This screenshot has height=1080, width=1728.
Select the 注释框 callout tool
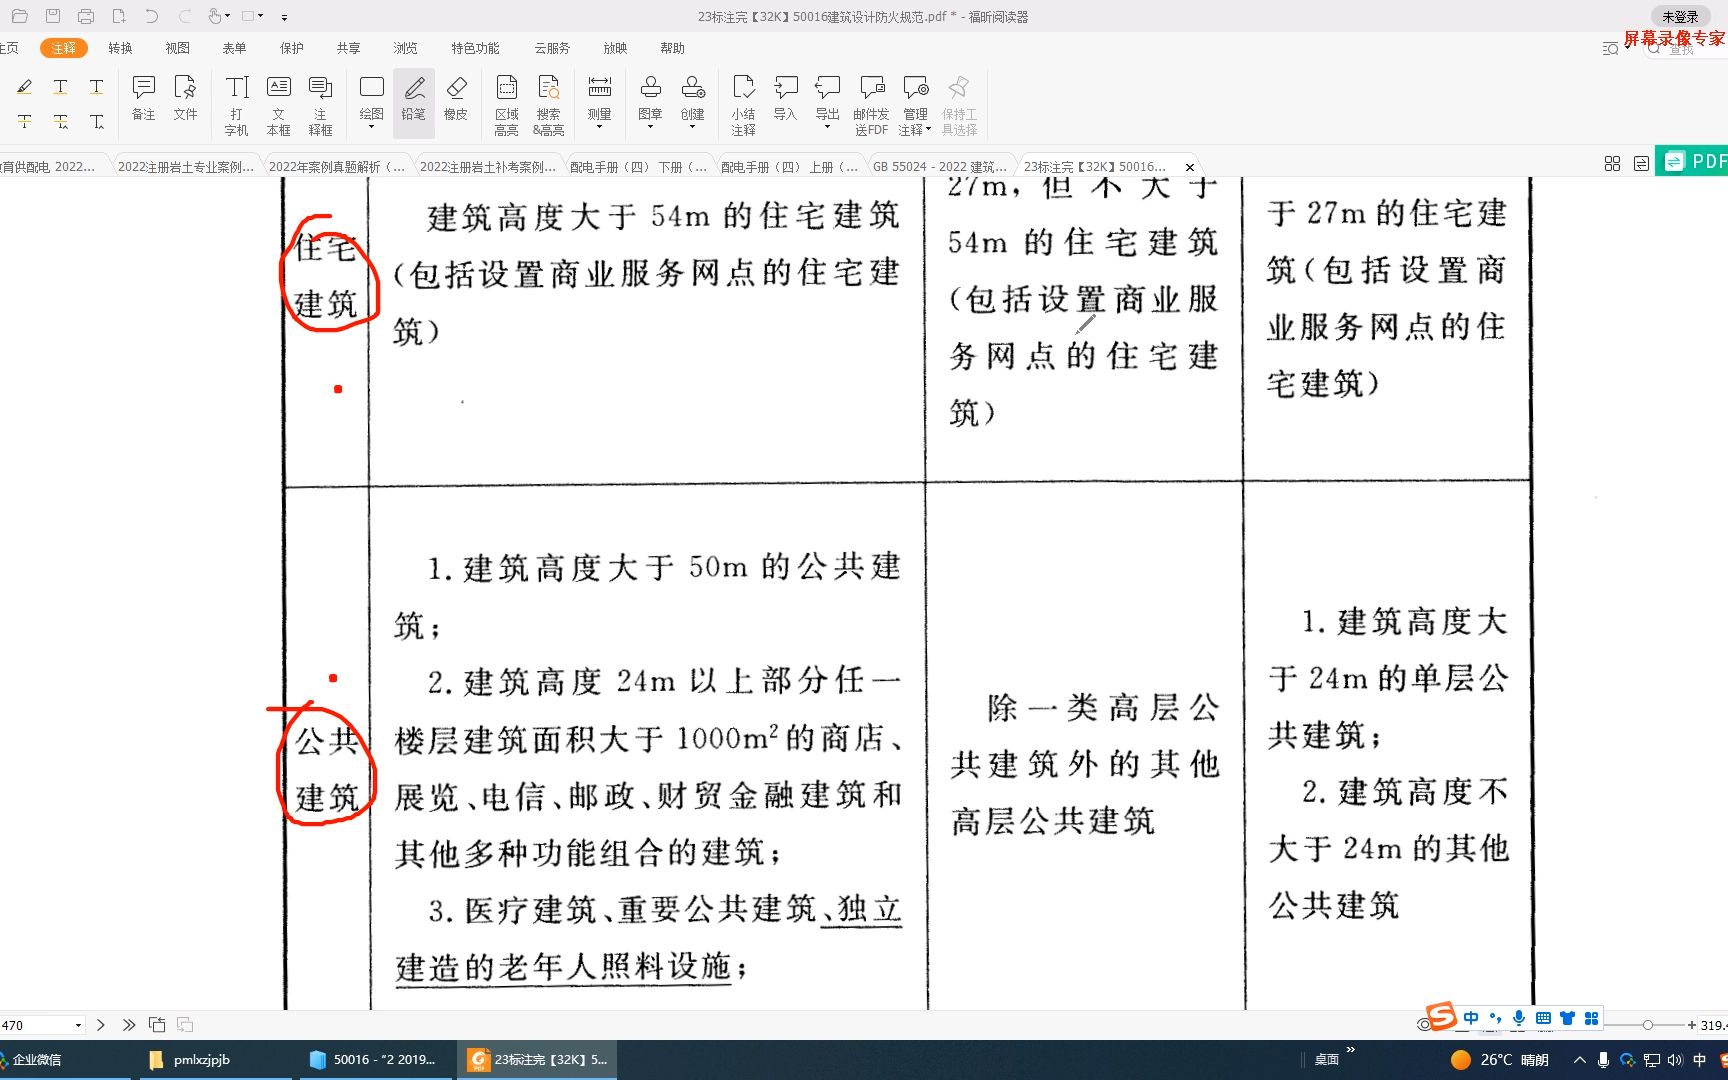click(x=320, y=105)
